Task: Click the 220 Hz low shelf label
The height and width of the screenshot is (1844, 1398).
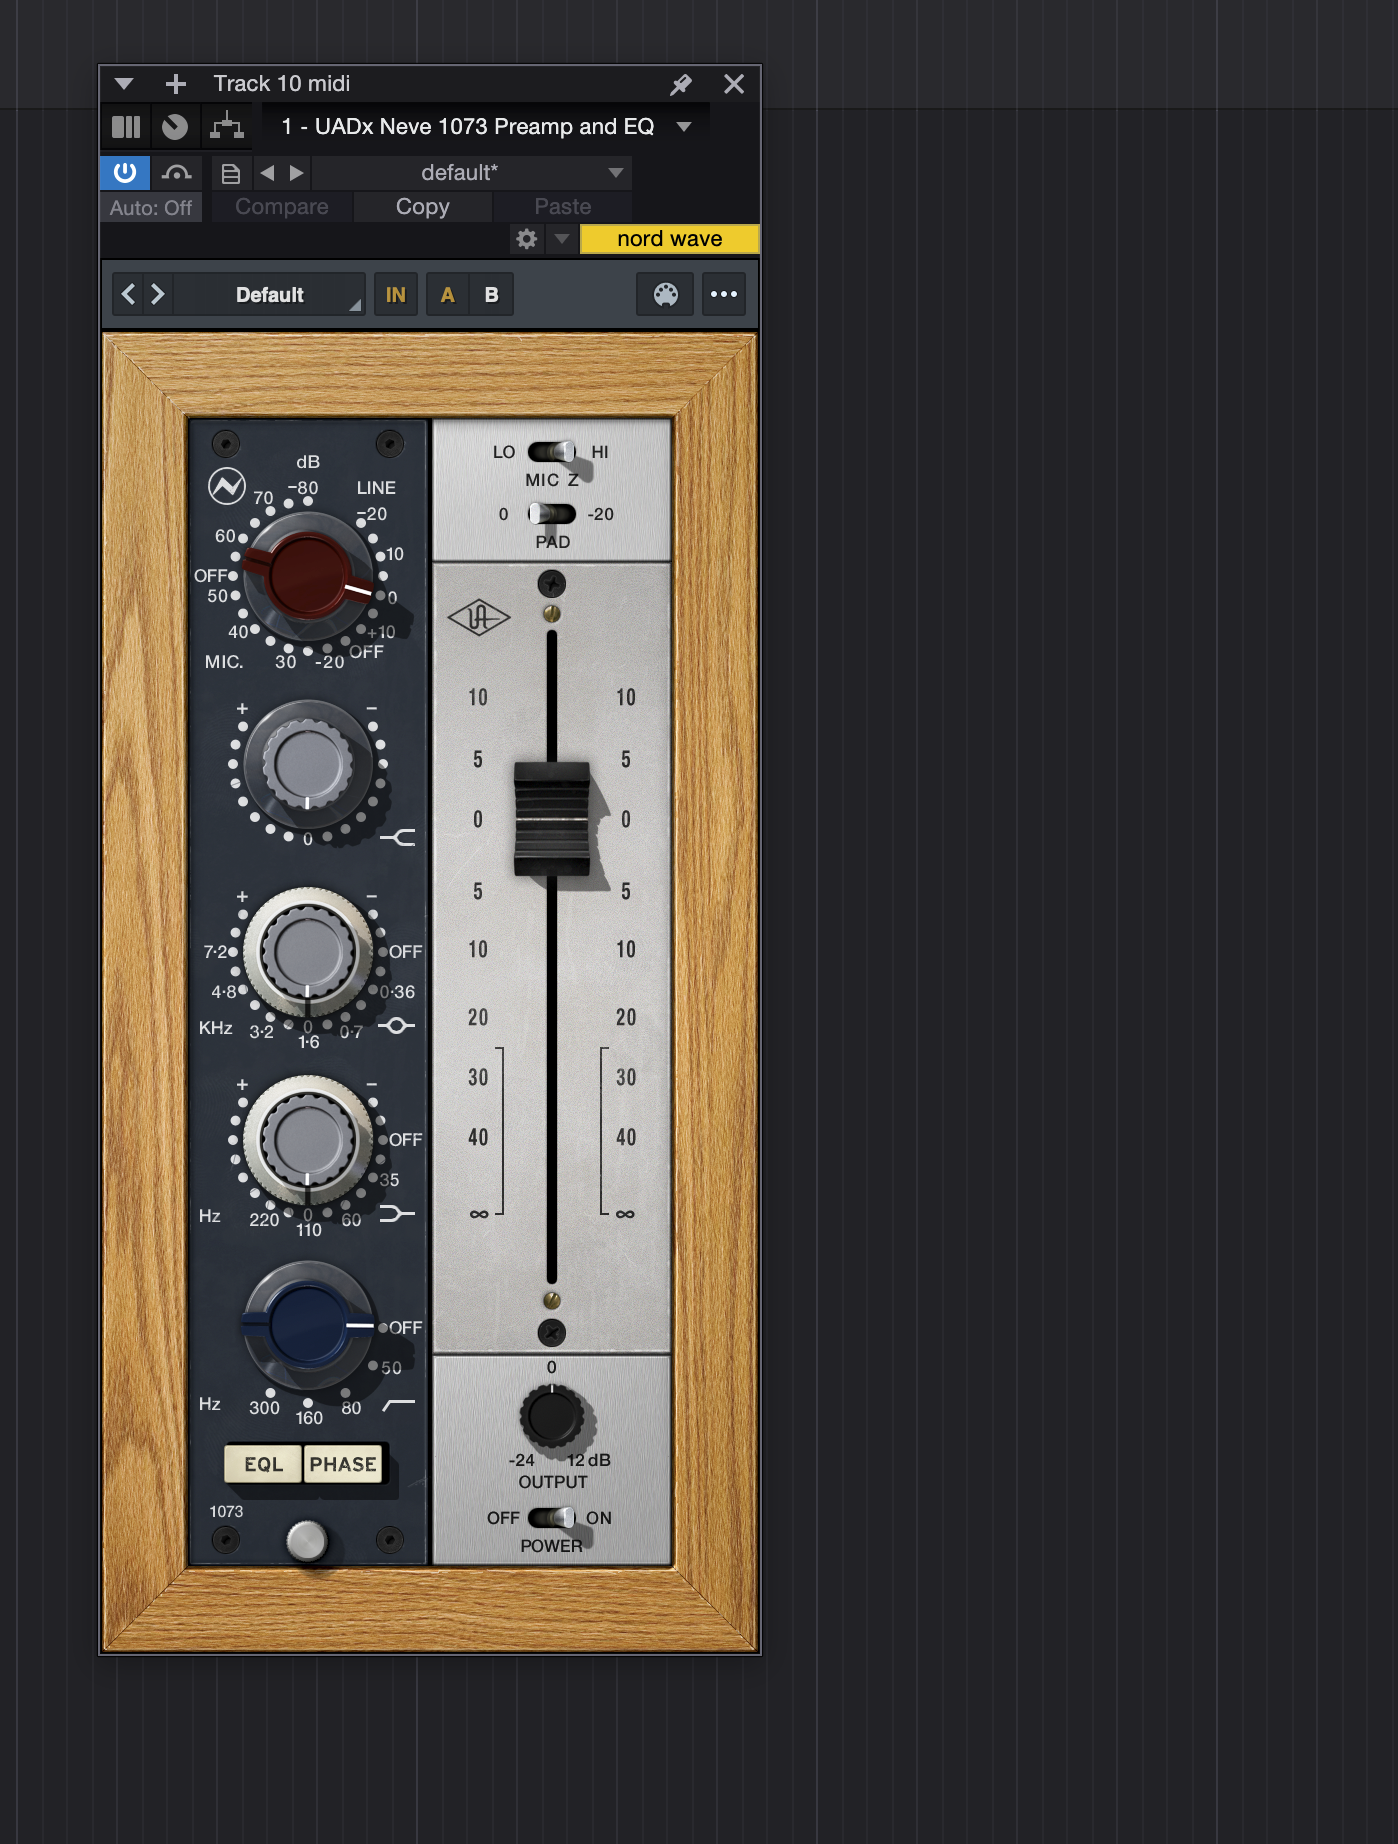Action: click(264, 1220)
